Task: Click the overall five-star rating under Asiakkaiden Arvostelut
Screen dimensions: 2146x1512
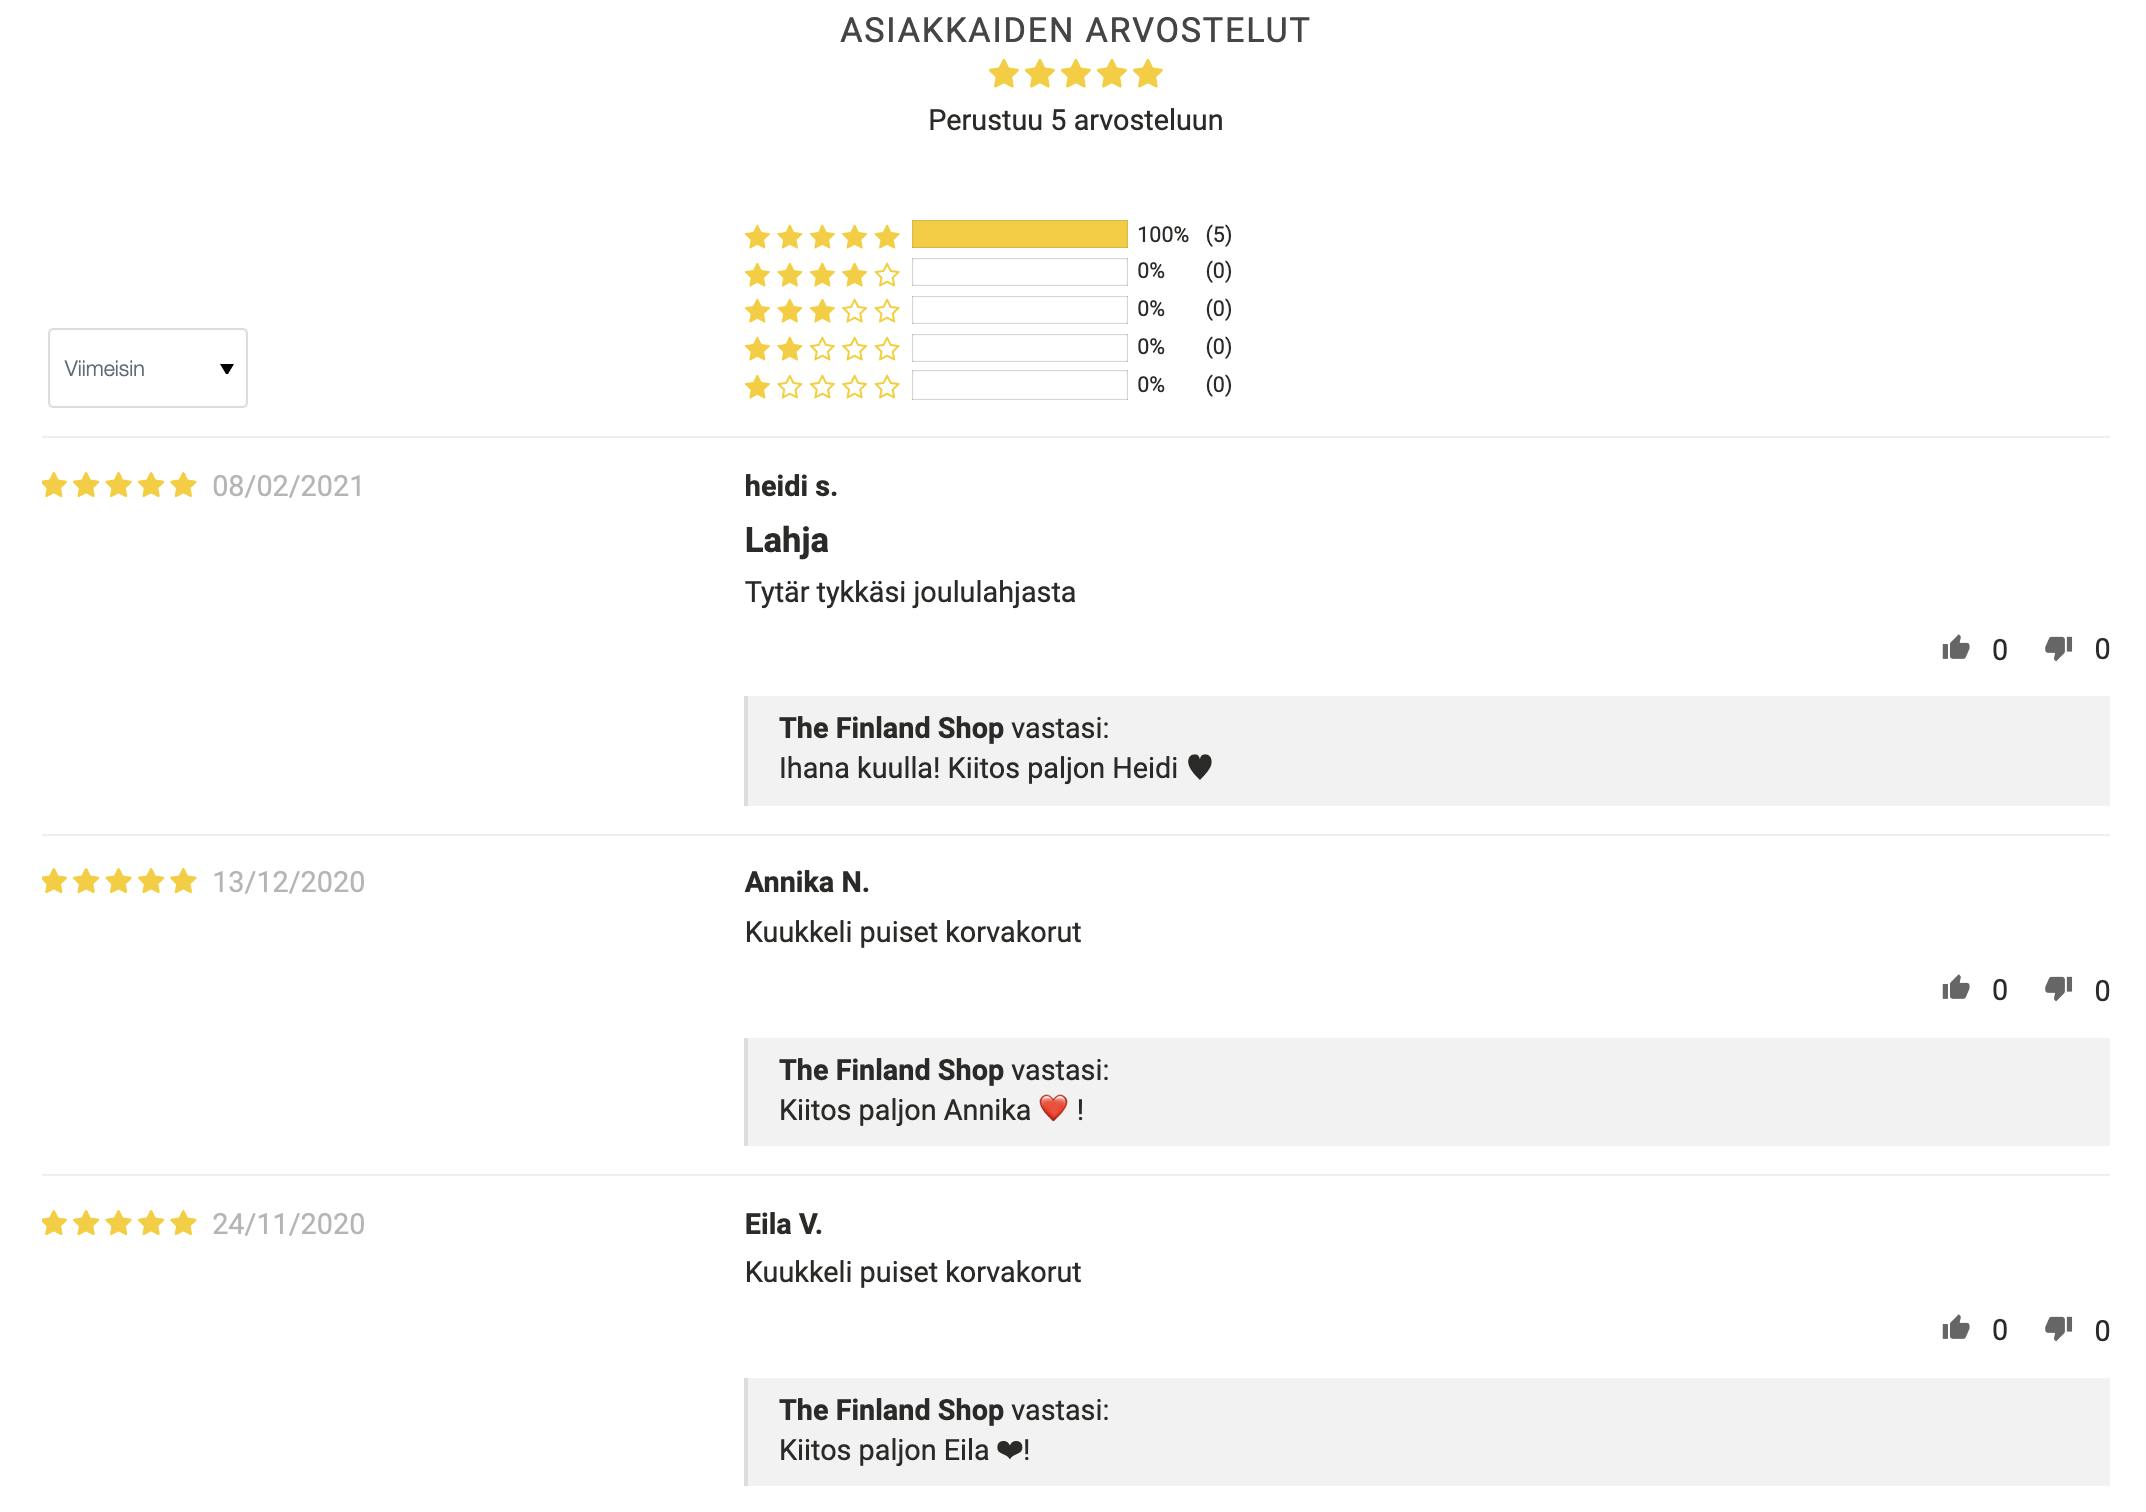Action: coord(1075,74)
